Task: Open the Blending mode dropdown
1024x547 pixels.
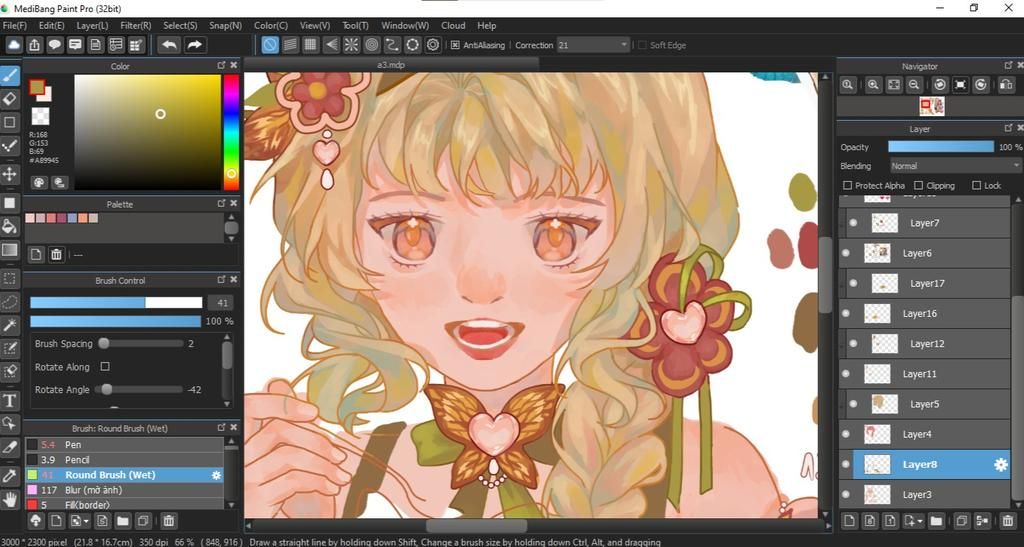Action: pos(954,166)
